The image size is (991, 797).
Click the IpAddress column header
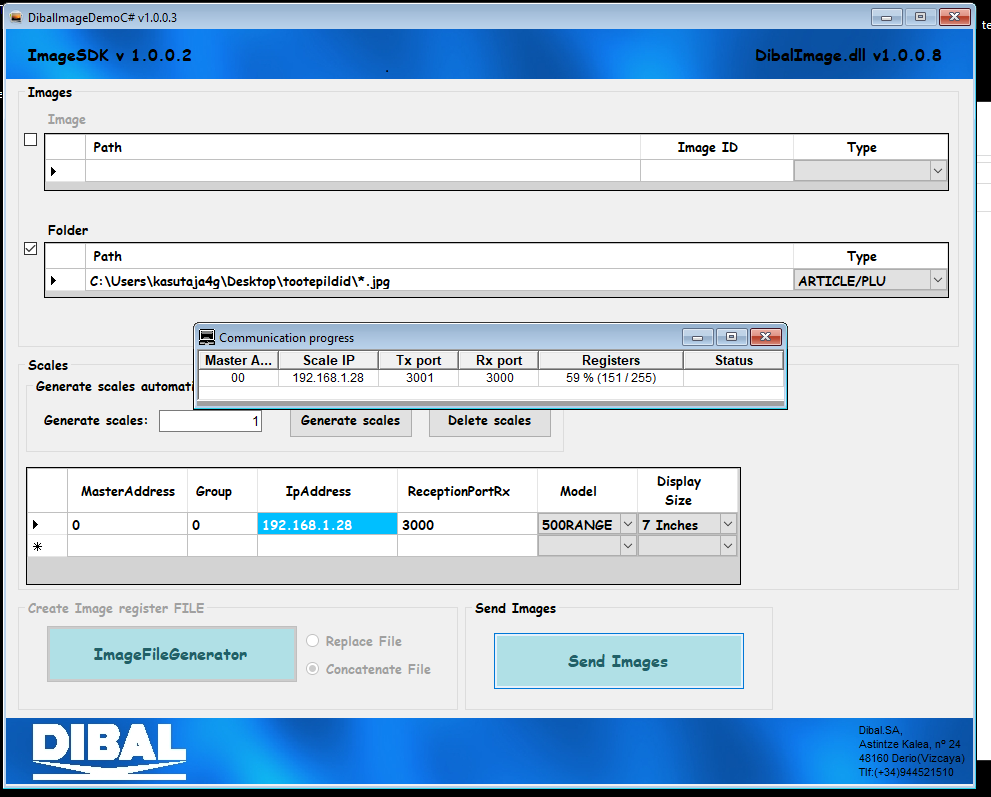[x=327, y=491]
